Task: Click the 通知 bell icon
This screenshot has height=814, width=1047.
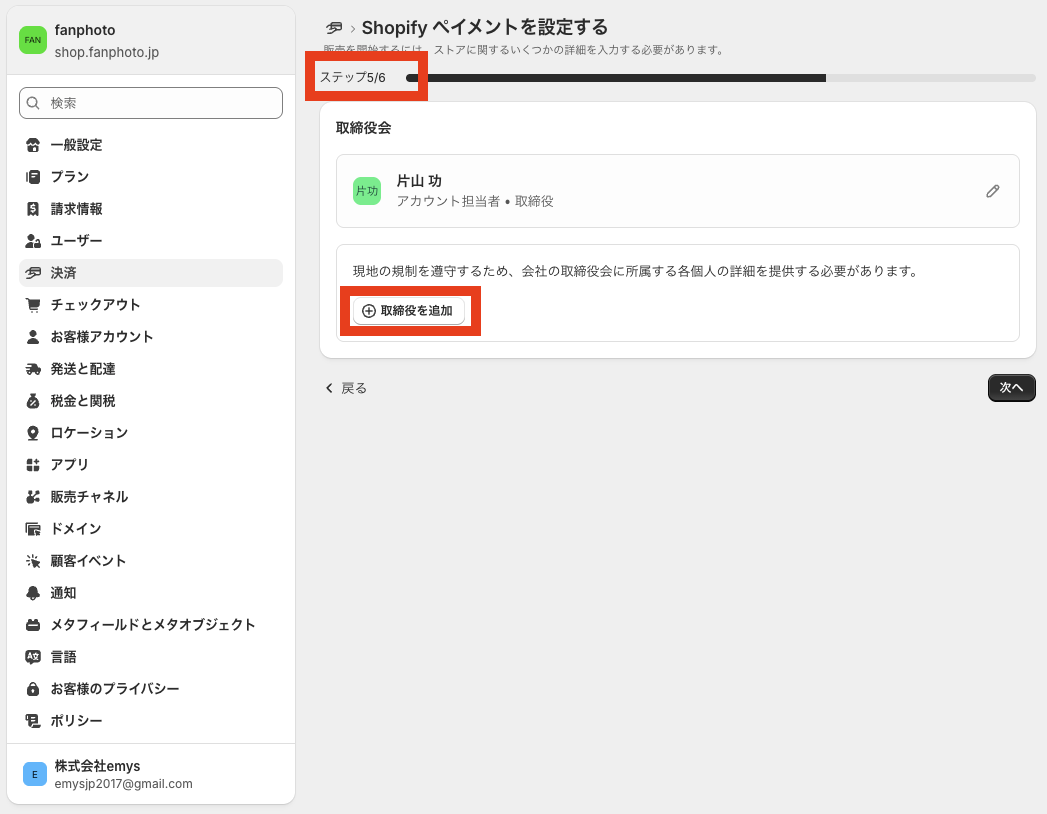Action: (x=33, y=593)
